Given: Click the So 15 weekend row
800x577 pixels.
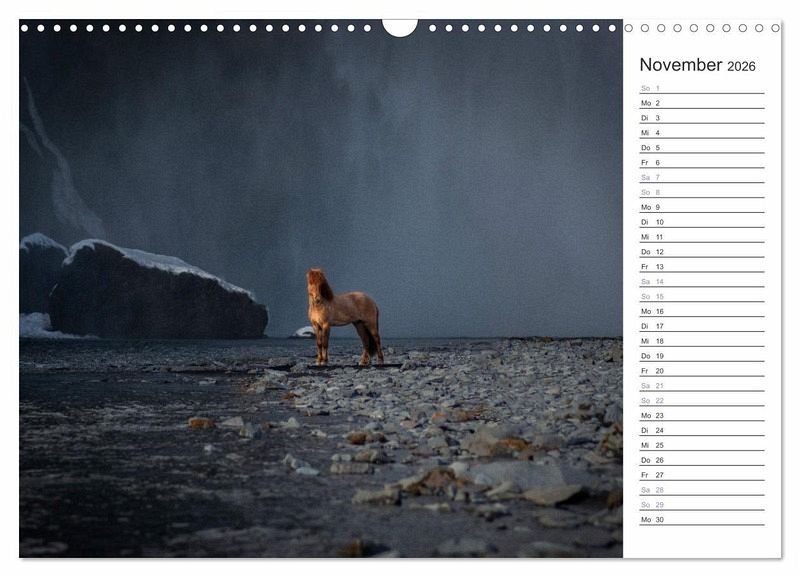Looking at the screenshot, I should pyautogui.click(x=701, y=296).
